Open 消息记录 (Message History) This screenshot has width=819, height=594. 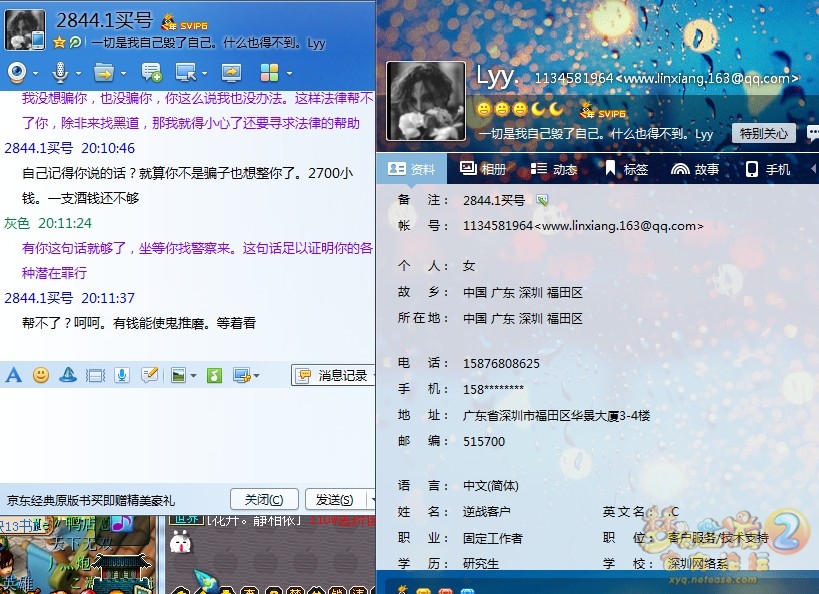tap(333, 376)
